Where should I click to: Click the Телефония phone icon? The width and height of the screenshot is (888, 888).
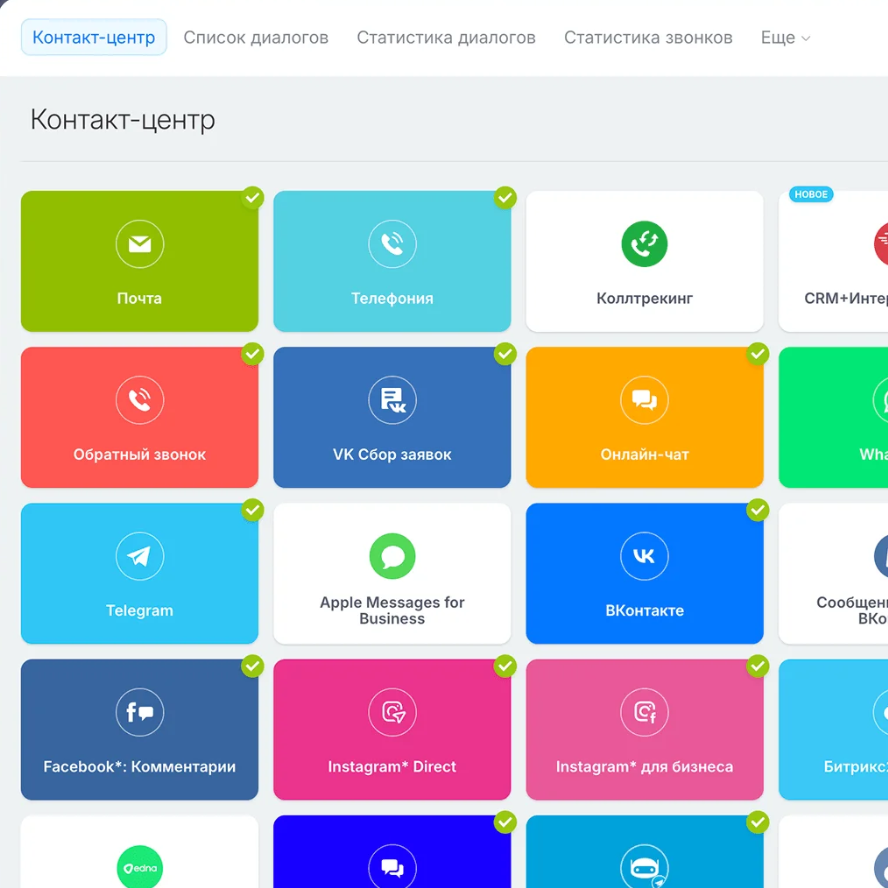click(392, 244)
